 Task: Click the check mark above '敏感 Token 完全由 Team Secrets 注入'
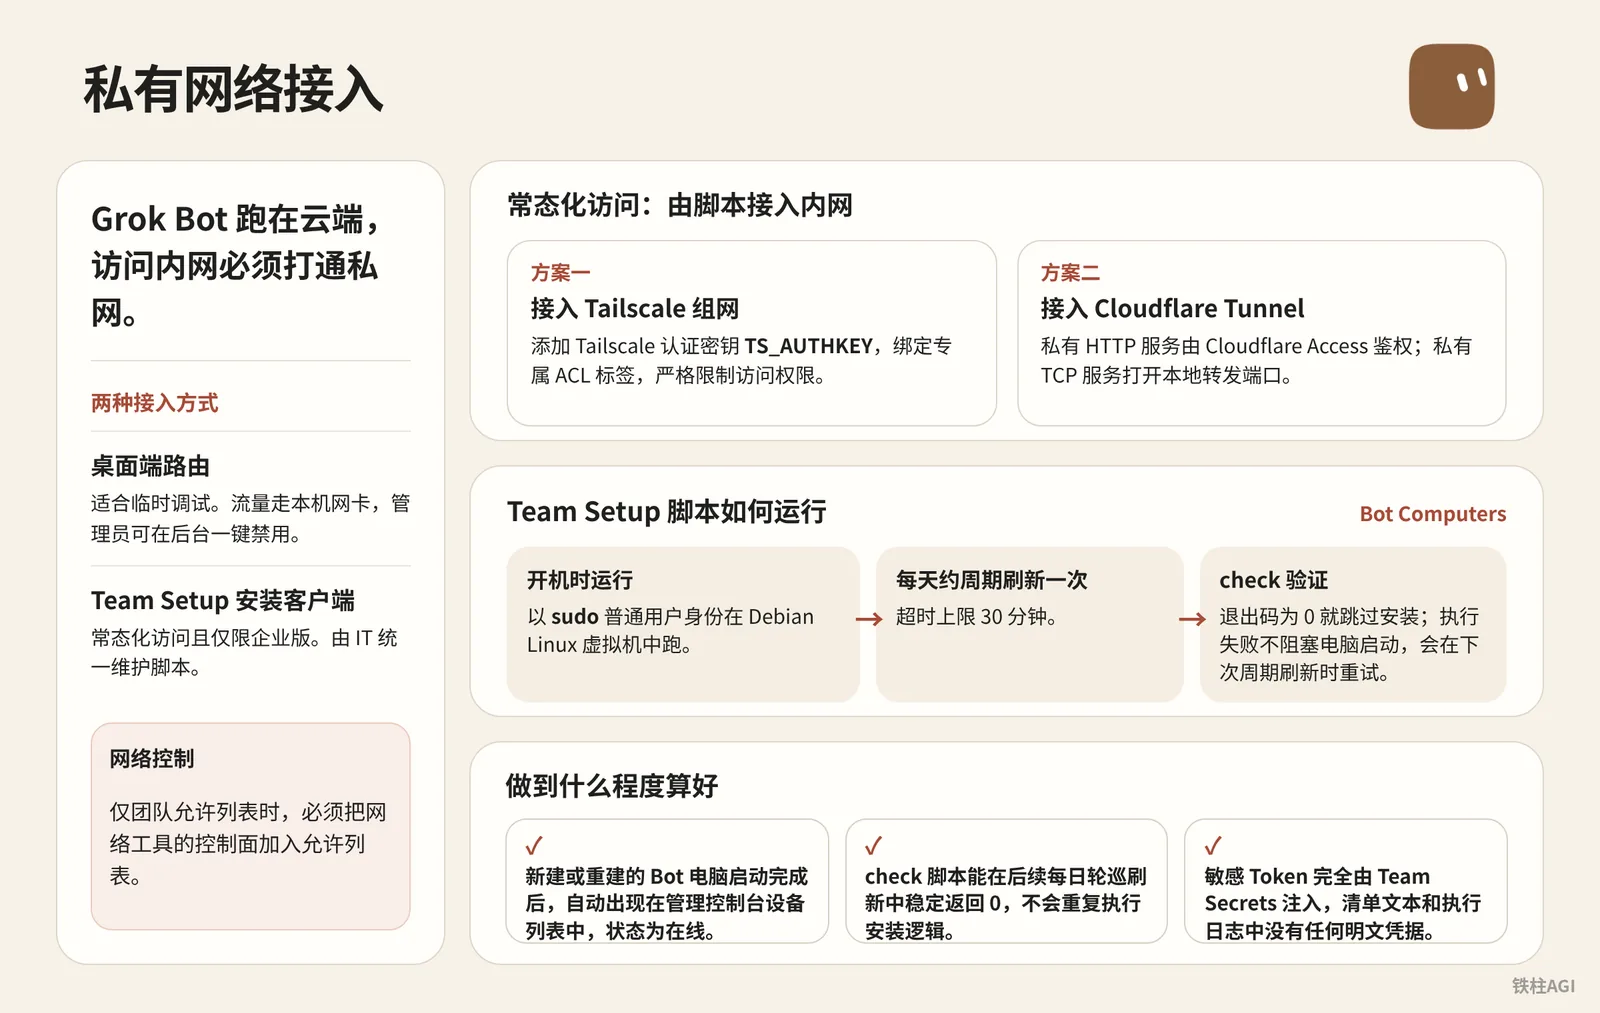(1213, 846)
